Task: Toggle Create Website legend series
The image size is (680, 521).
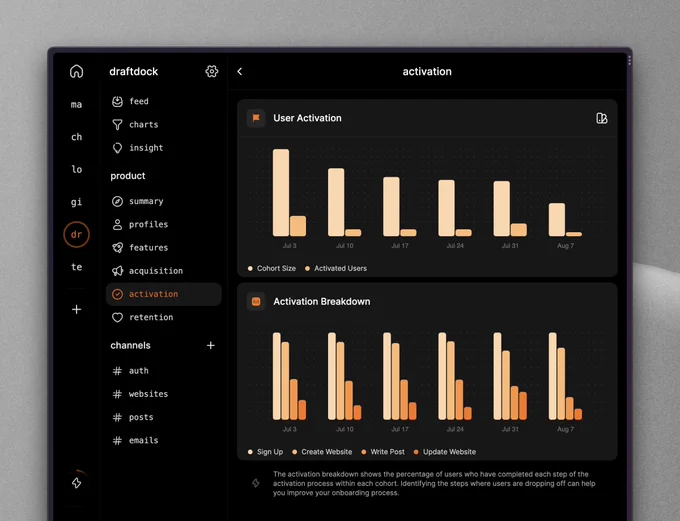Action: click(322, 452)
